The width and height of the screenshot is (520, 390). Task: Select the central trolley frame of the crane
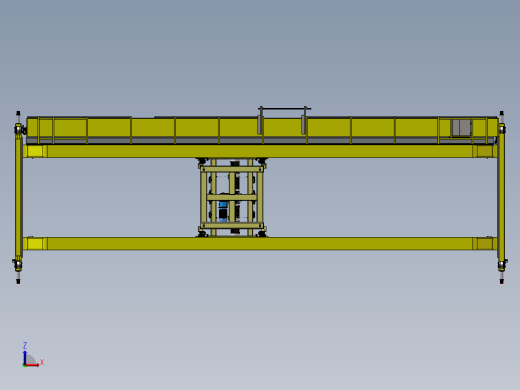[232, 198]
